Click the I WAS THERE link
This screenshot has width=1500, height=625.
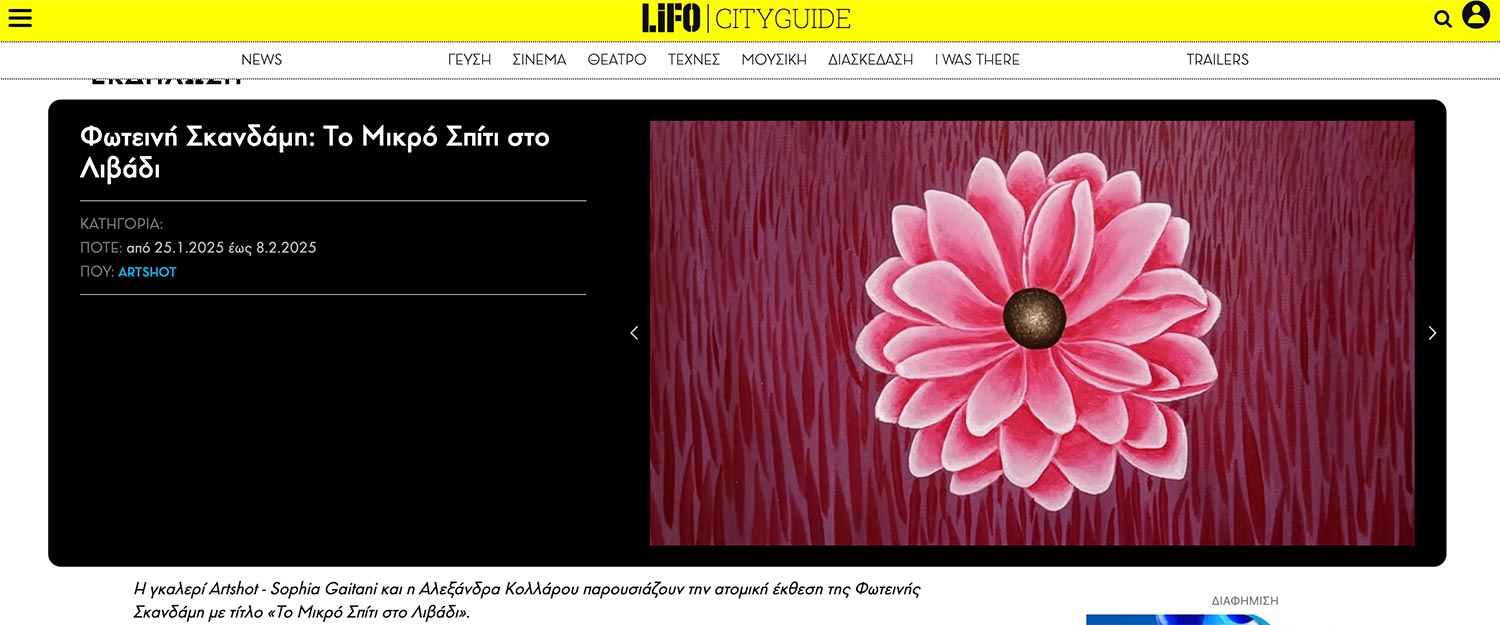(976, 60)
